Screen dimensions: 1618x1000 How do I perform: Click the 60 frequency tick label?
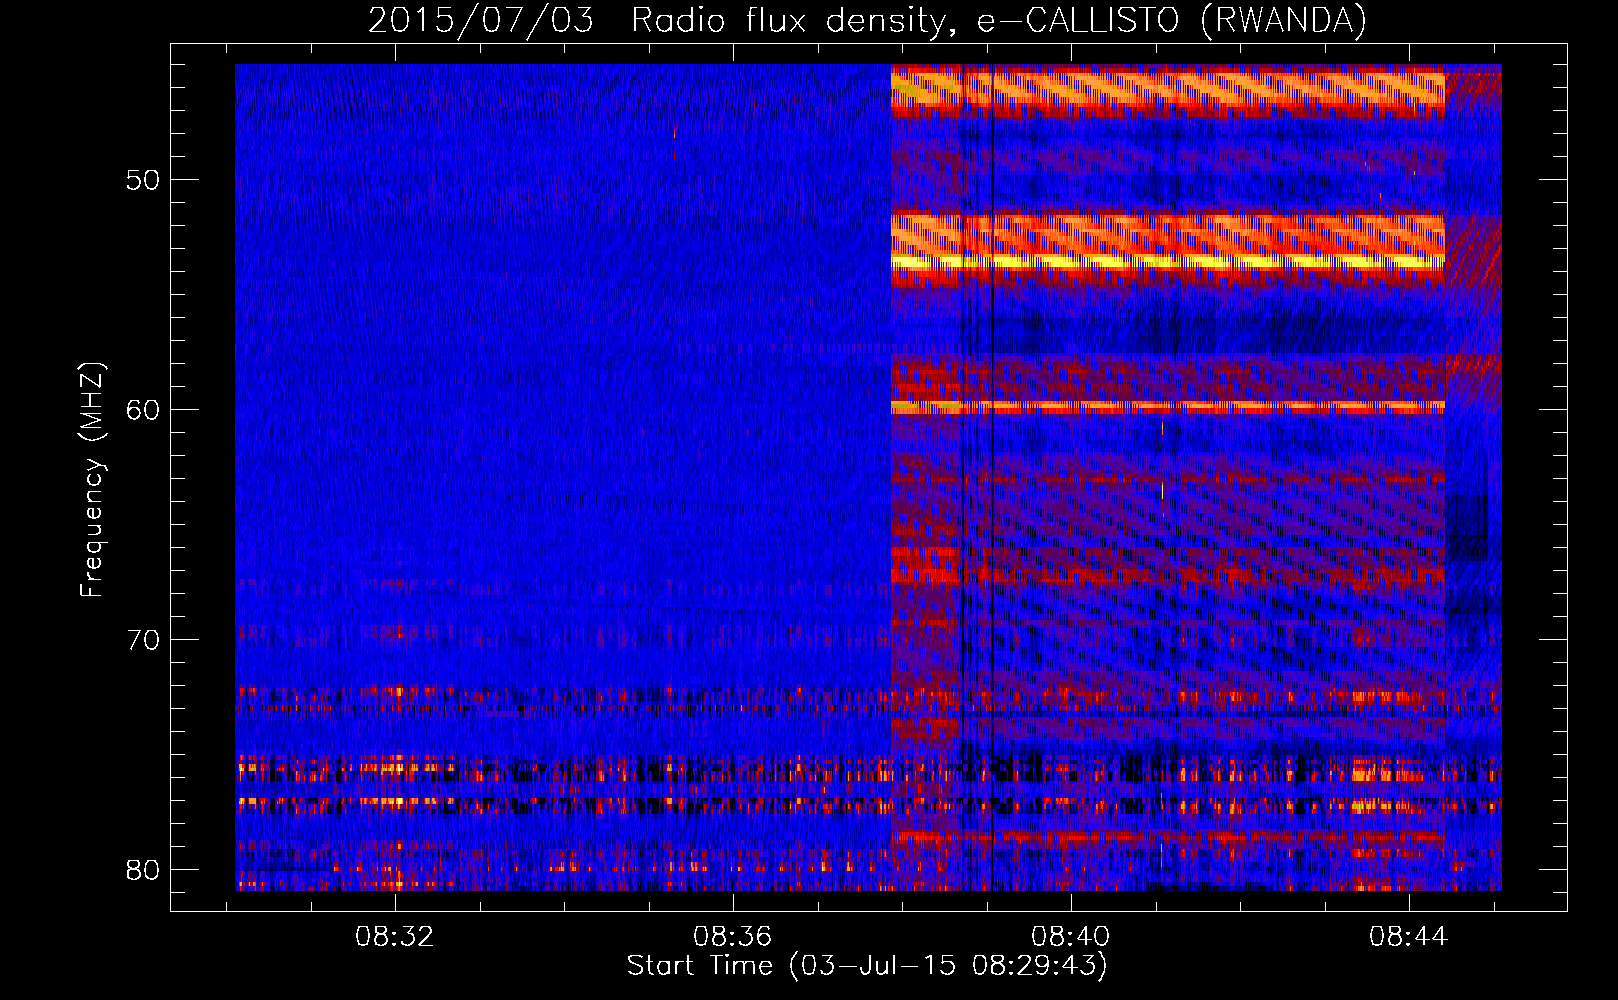pos(143,410)
